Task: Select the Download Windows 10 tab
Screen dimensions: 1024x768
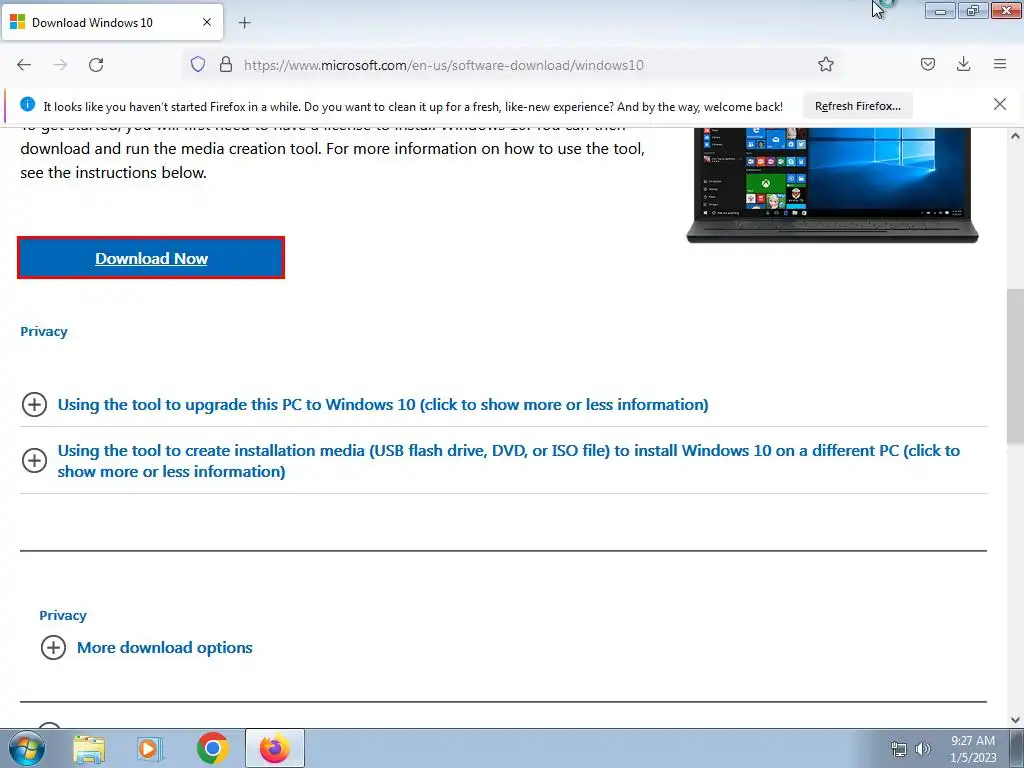Action: pyautogui.click(x=112, y=22)
